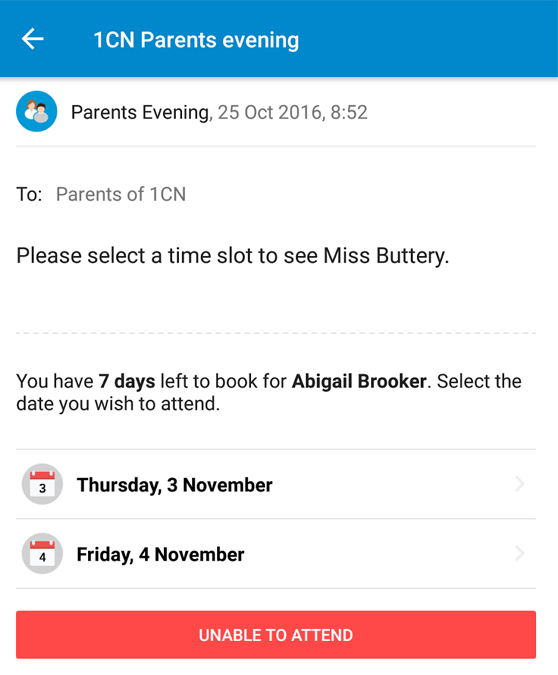Screen dimensions: 558x675
Task: Choose Thursday, 3 November date row
Action: (x=276, y=484)
